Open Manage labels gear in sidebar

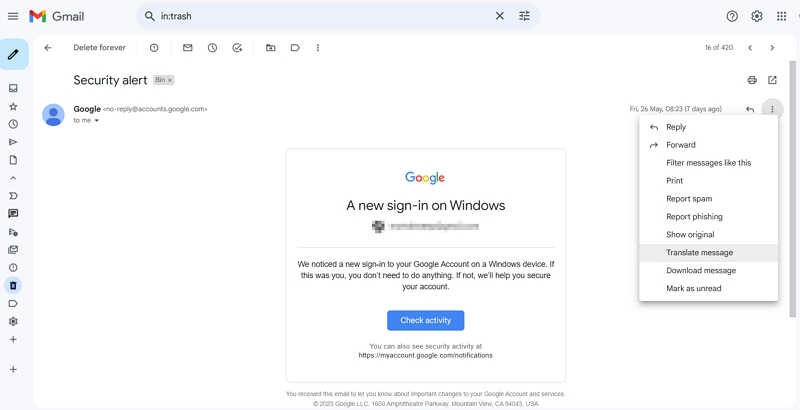click(13, 321)
